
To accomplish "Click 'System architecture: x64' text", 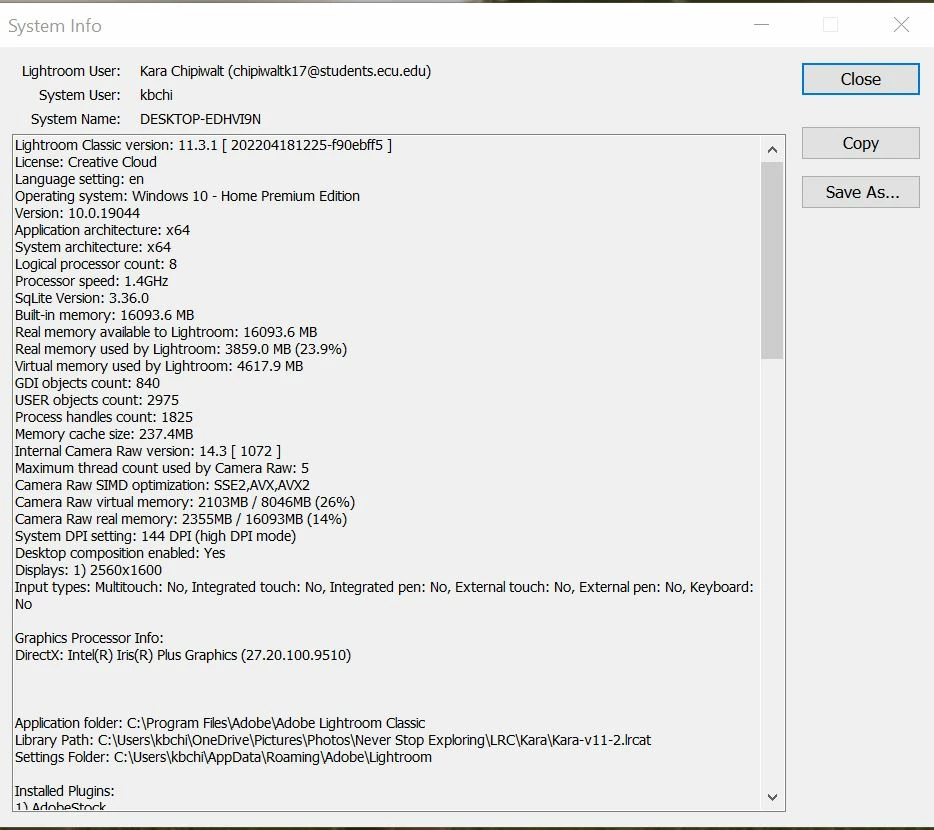I will (x=93, y=247).
